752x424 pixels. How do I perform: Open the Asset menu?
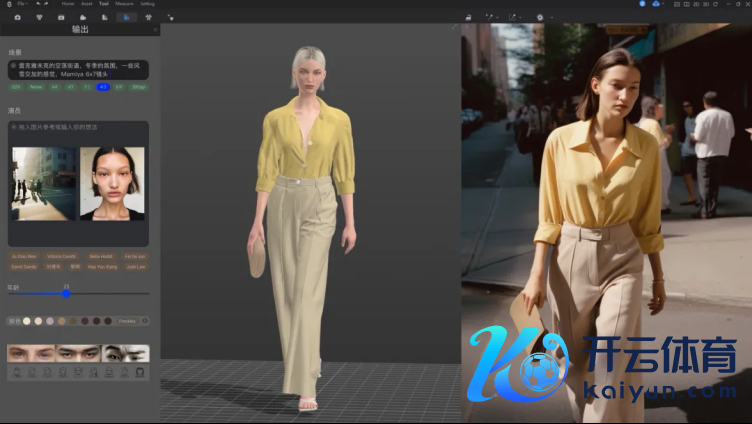(85, 4)
